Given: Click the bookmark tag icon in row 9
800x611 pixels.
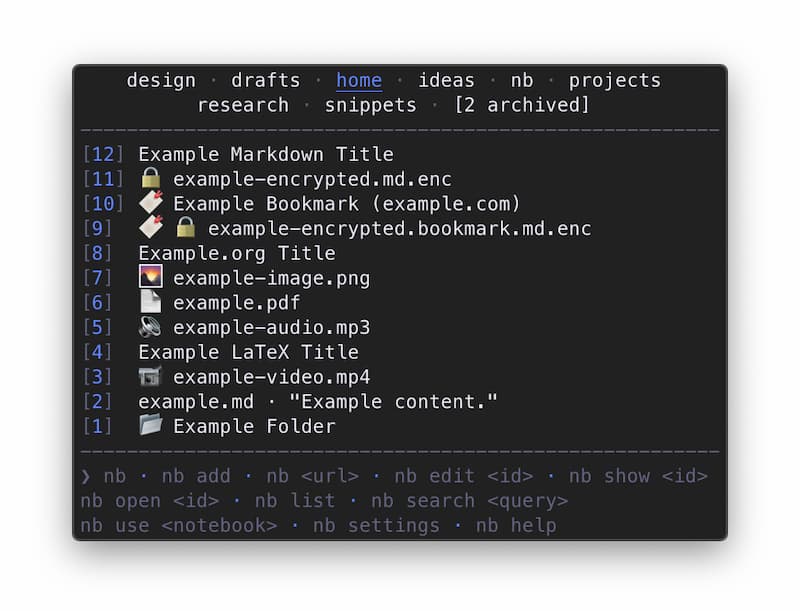Looking at the screenshot, I should tap(151, 227).
